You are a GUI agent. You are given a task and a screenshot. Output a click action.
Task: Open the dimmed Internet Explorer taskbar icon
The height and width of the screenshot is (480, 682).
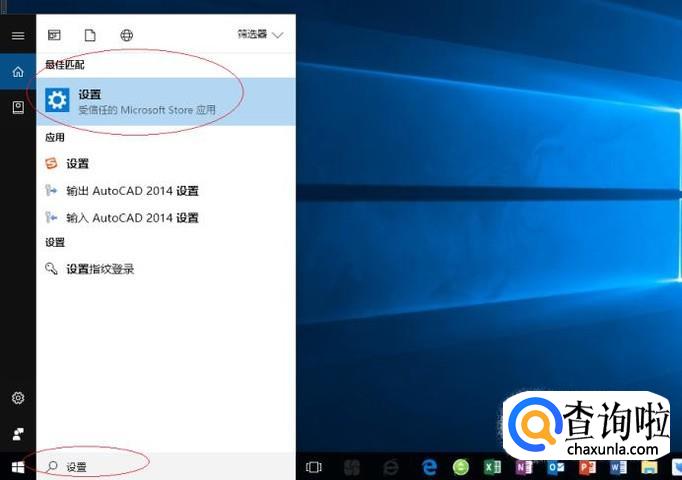coord(391,467)
